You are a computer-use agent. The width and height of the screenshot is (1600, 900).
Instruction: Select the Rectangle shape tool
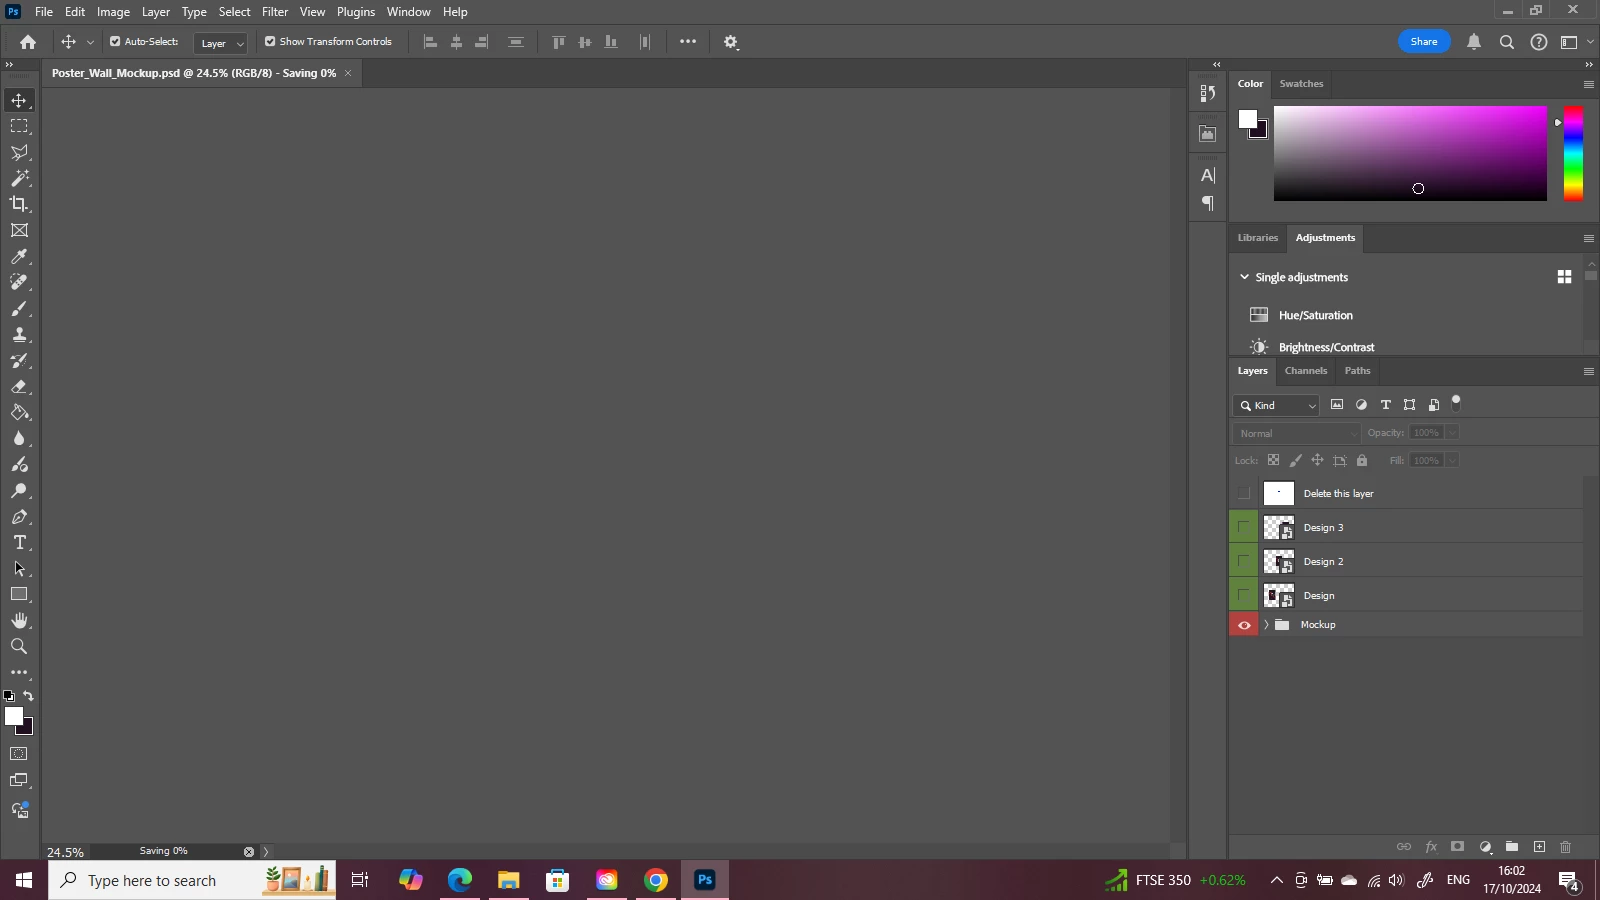(x=19, y=594)
